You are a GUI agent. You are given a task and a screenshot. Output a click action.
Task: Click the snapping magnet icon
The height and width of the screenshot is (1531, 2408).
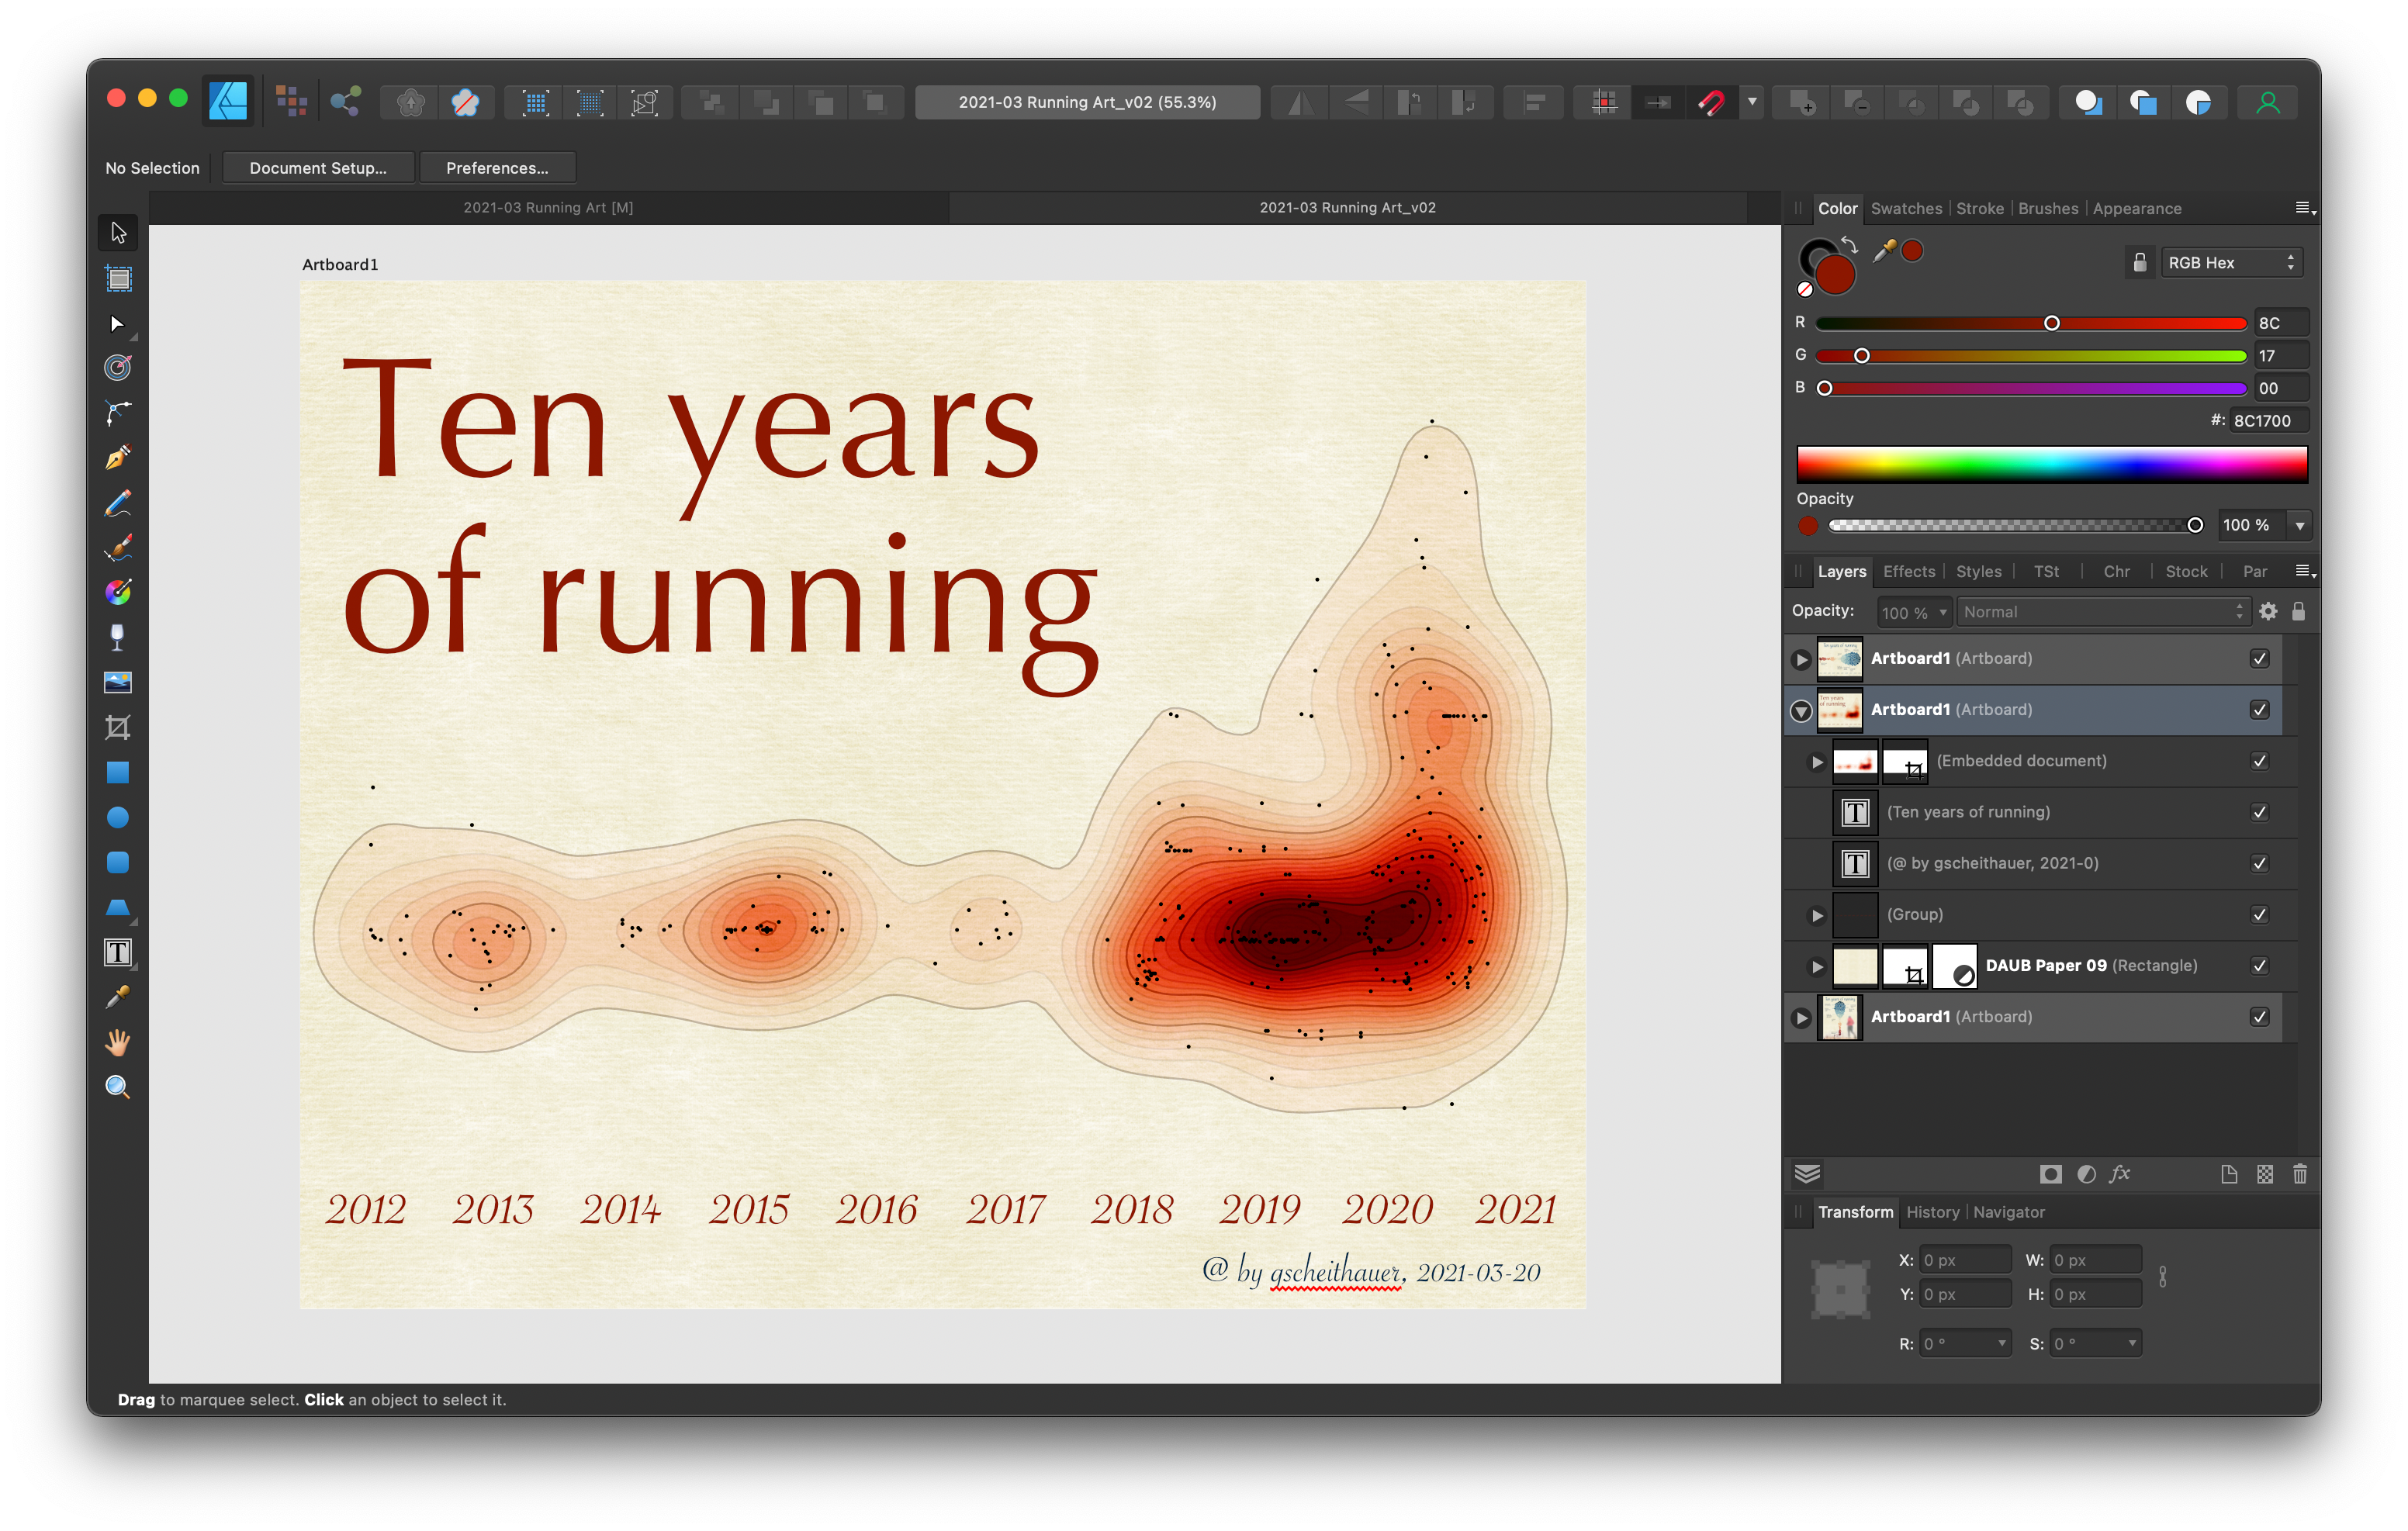(1711, 102)
